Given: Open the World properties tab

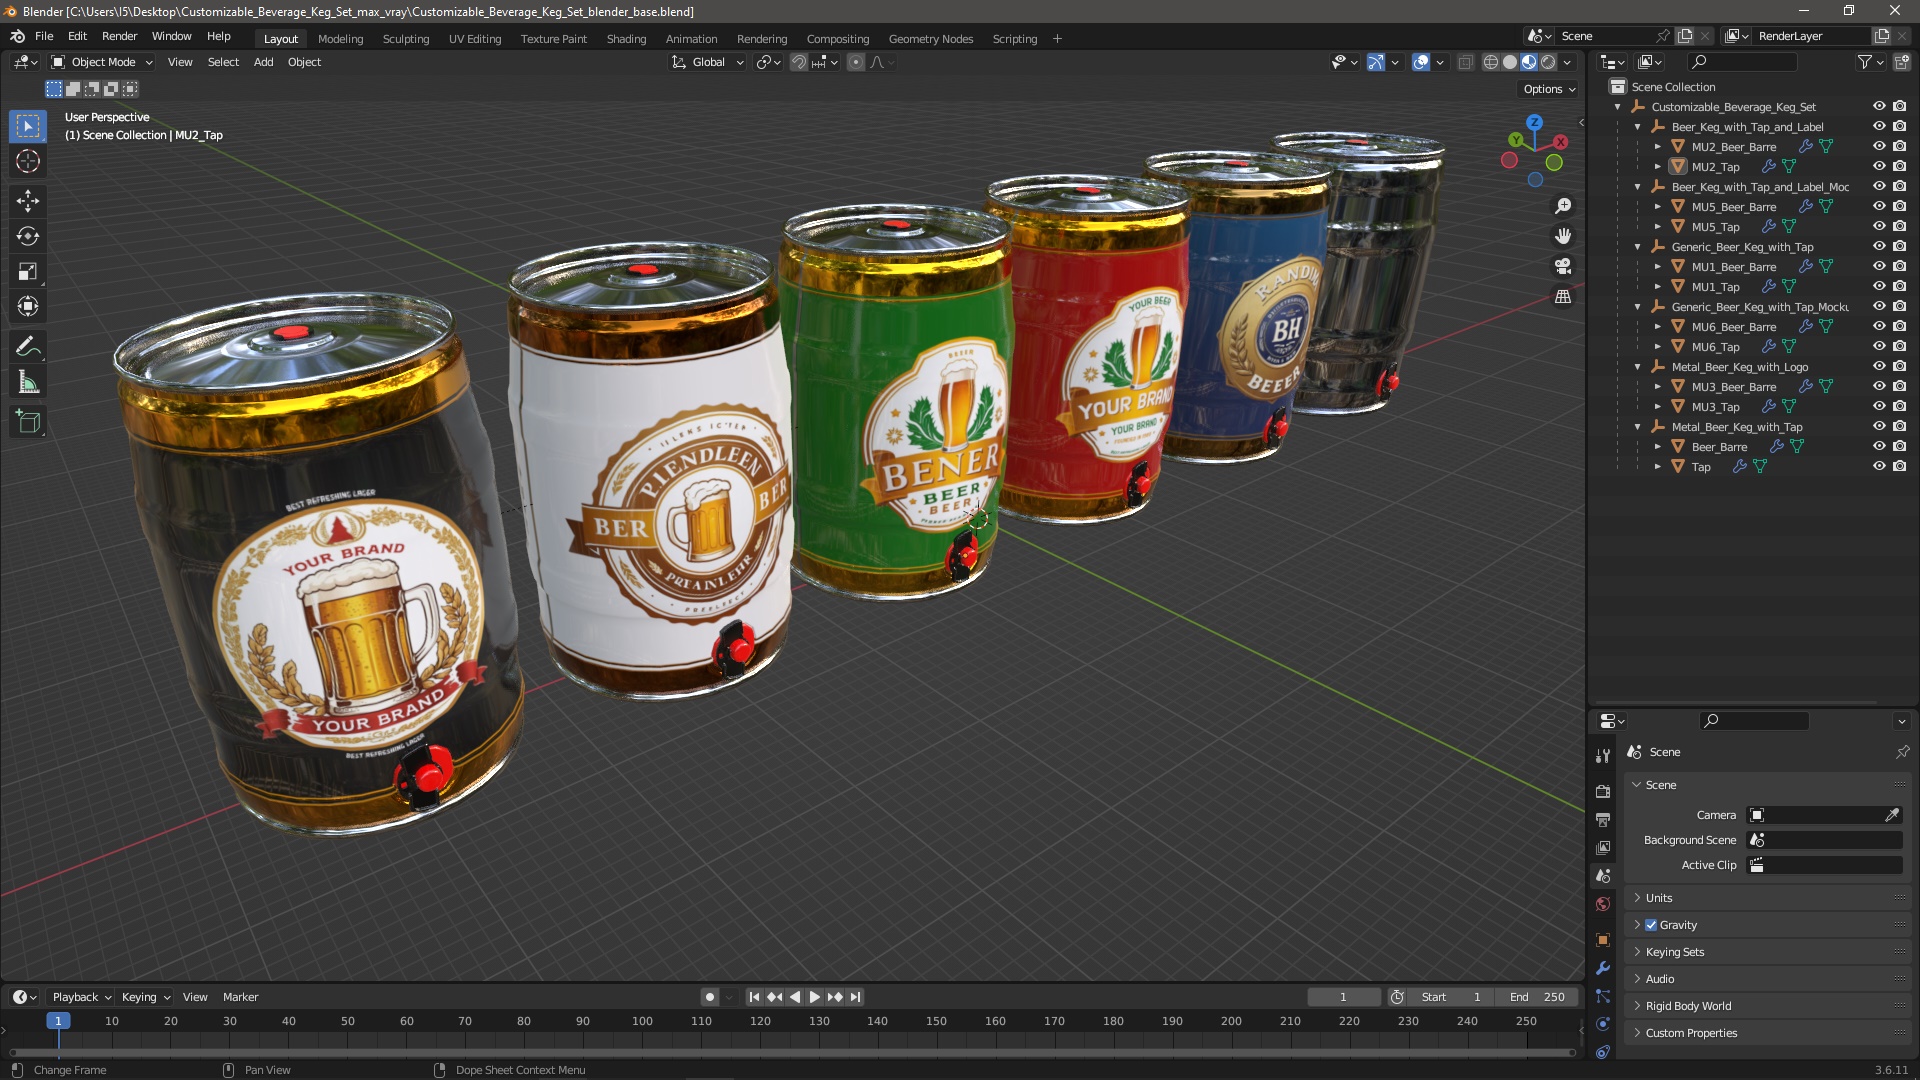Looking at the screenshot, I should (1603, 904).
